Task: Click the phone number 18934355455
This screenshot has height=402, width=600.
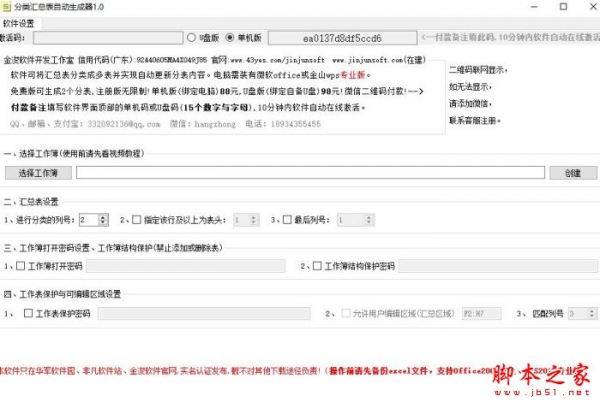Action: tap(296, 124)
